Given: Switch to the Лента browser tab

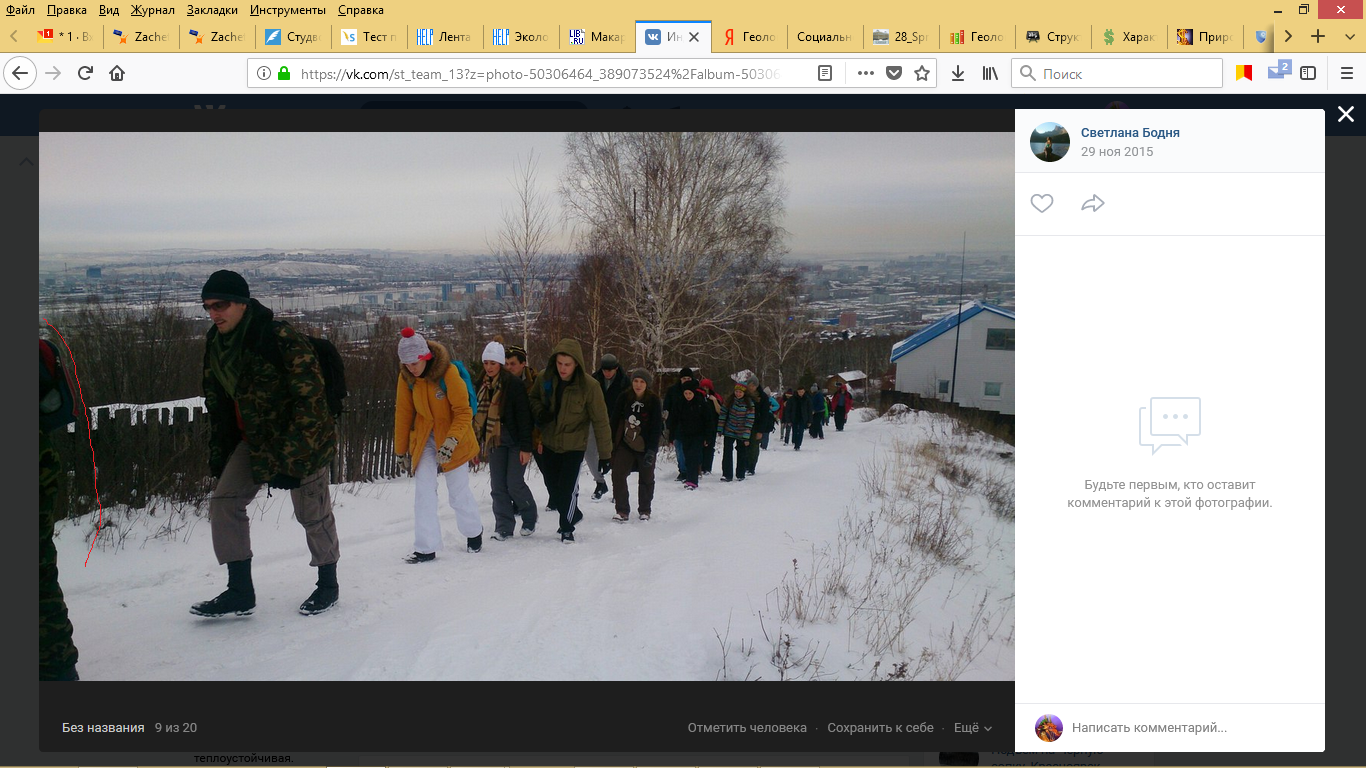Looking at the screenshot, I should (445, 37).
